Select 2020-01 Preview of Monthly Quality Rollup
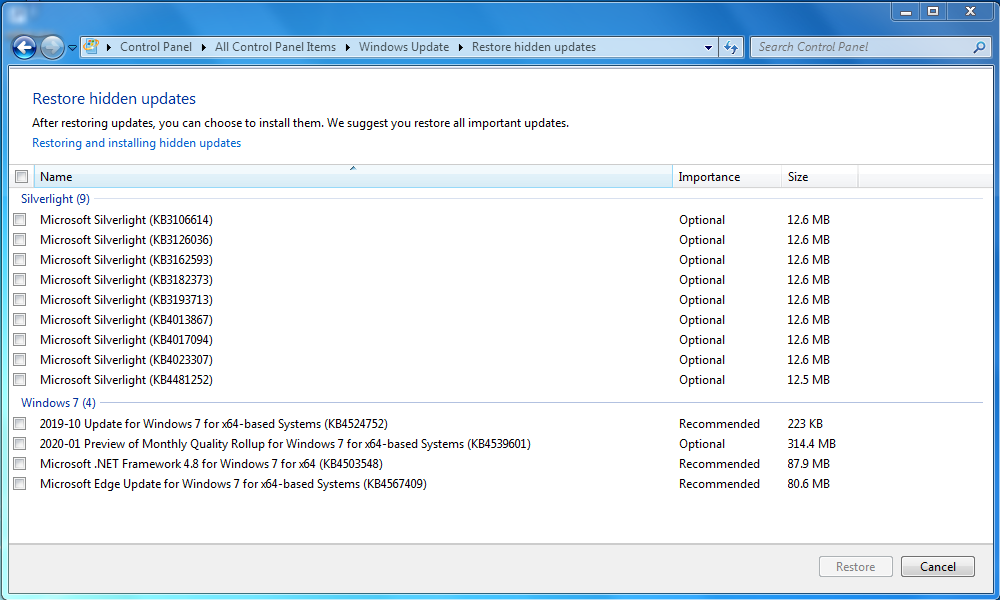Image resolution: width=1000 pixels, height=600 pixels. pos(285,444)
